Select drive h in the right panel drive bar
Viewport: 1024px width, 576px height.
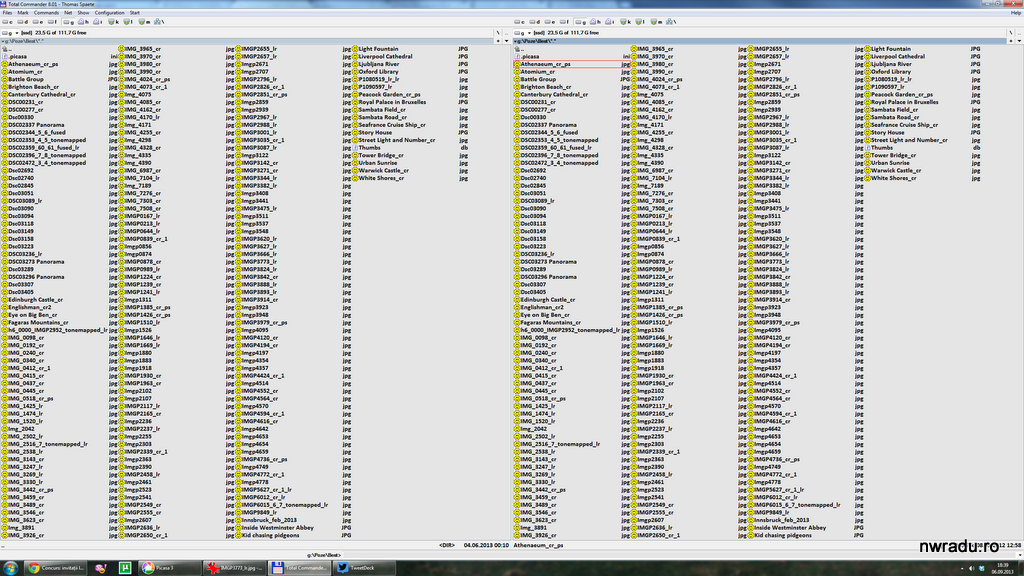pos(596,22)
